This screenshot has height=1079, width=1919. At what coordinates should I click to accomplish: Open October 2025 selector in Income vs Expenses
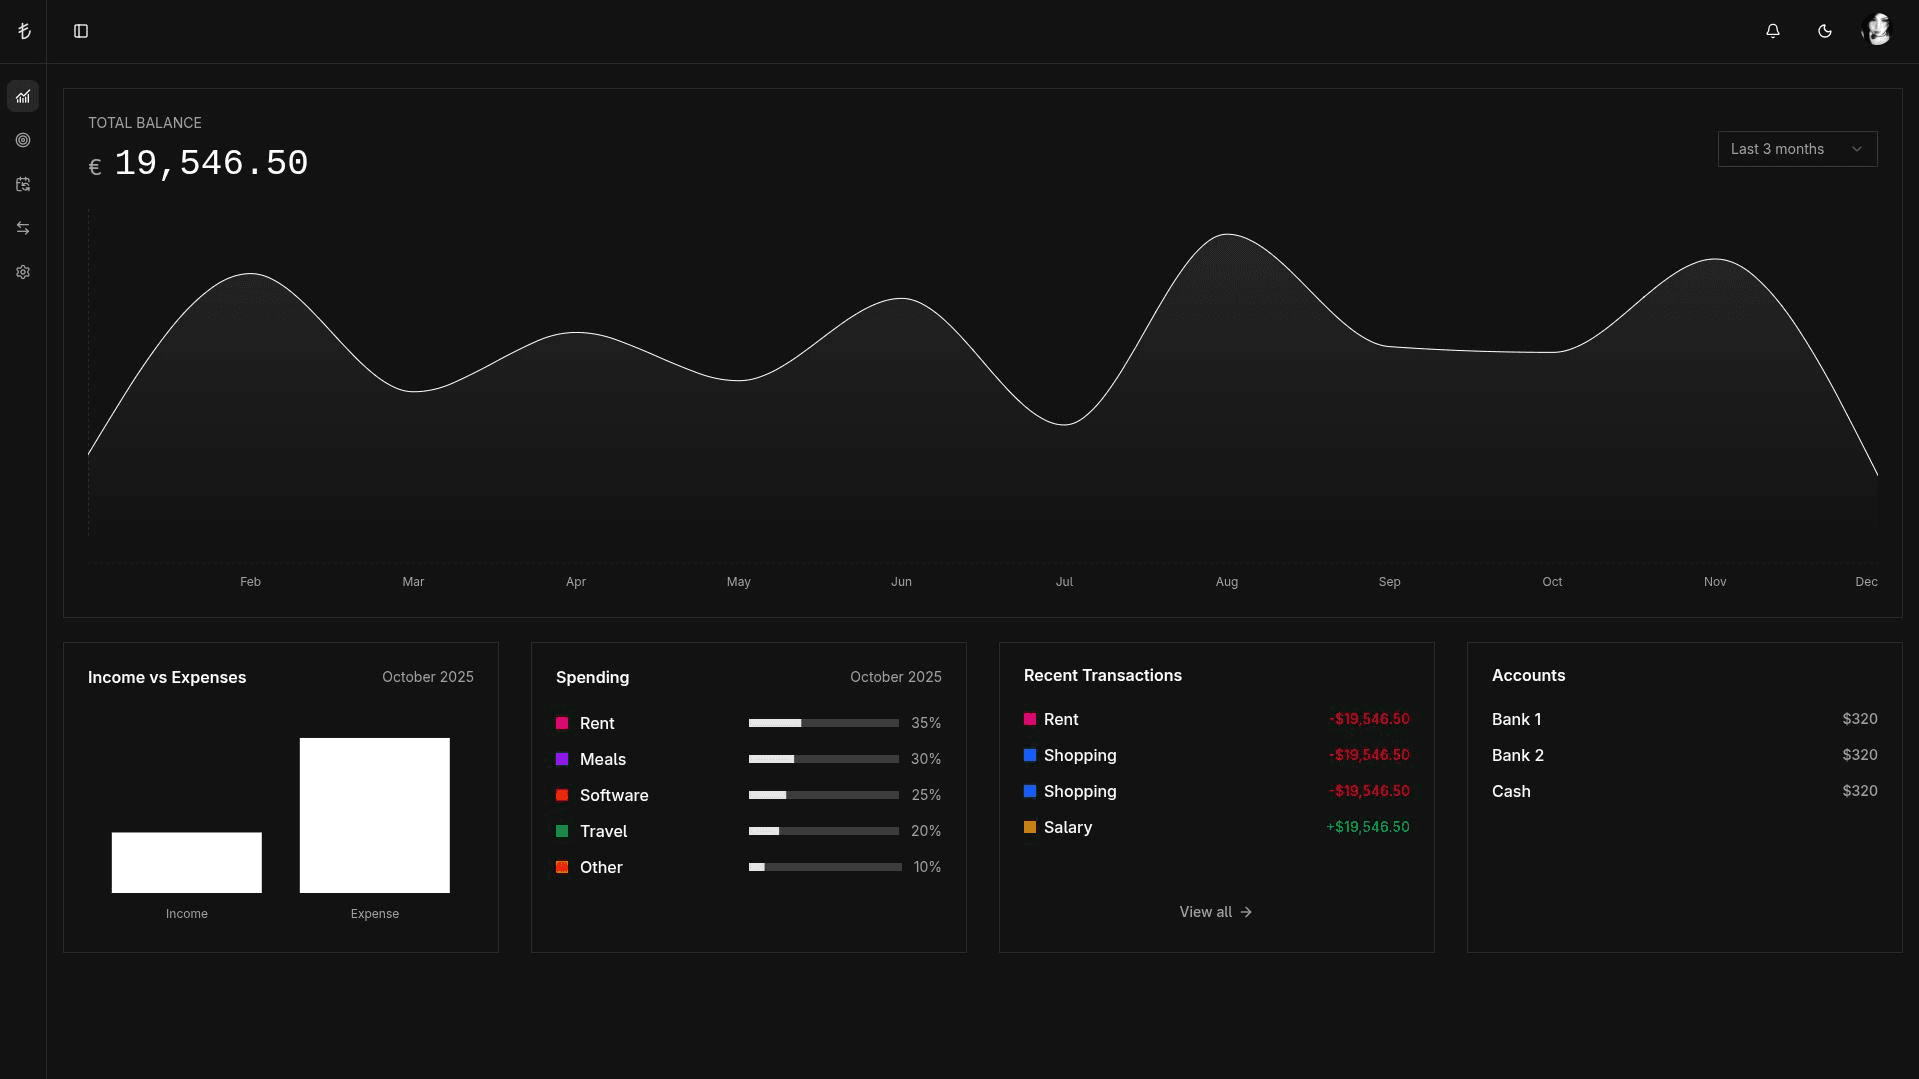tap(428, 677)
